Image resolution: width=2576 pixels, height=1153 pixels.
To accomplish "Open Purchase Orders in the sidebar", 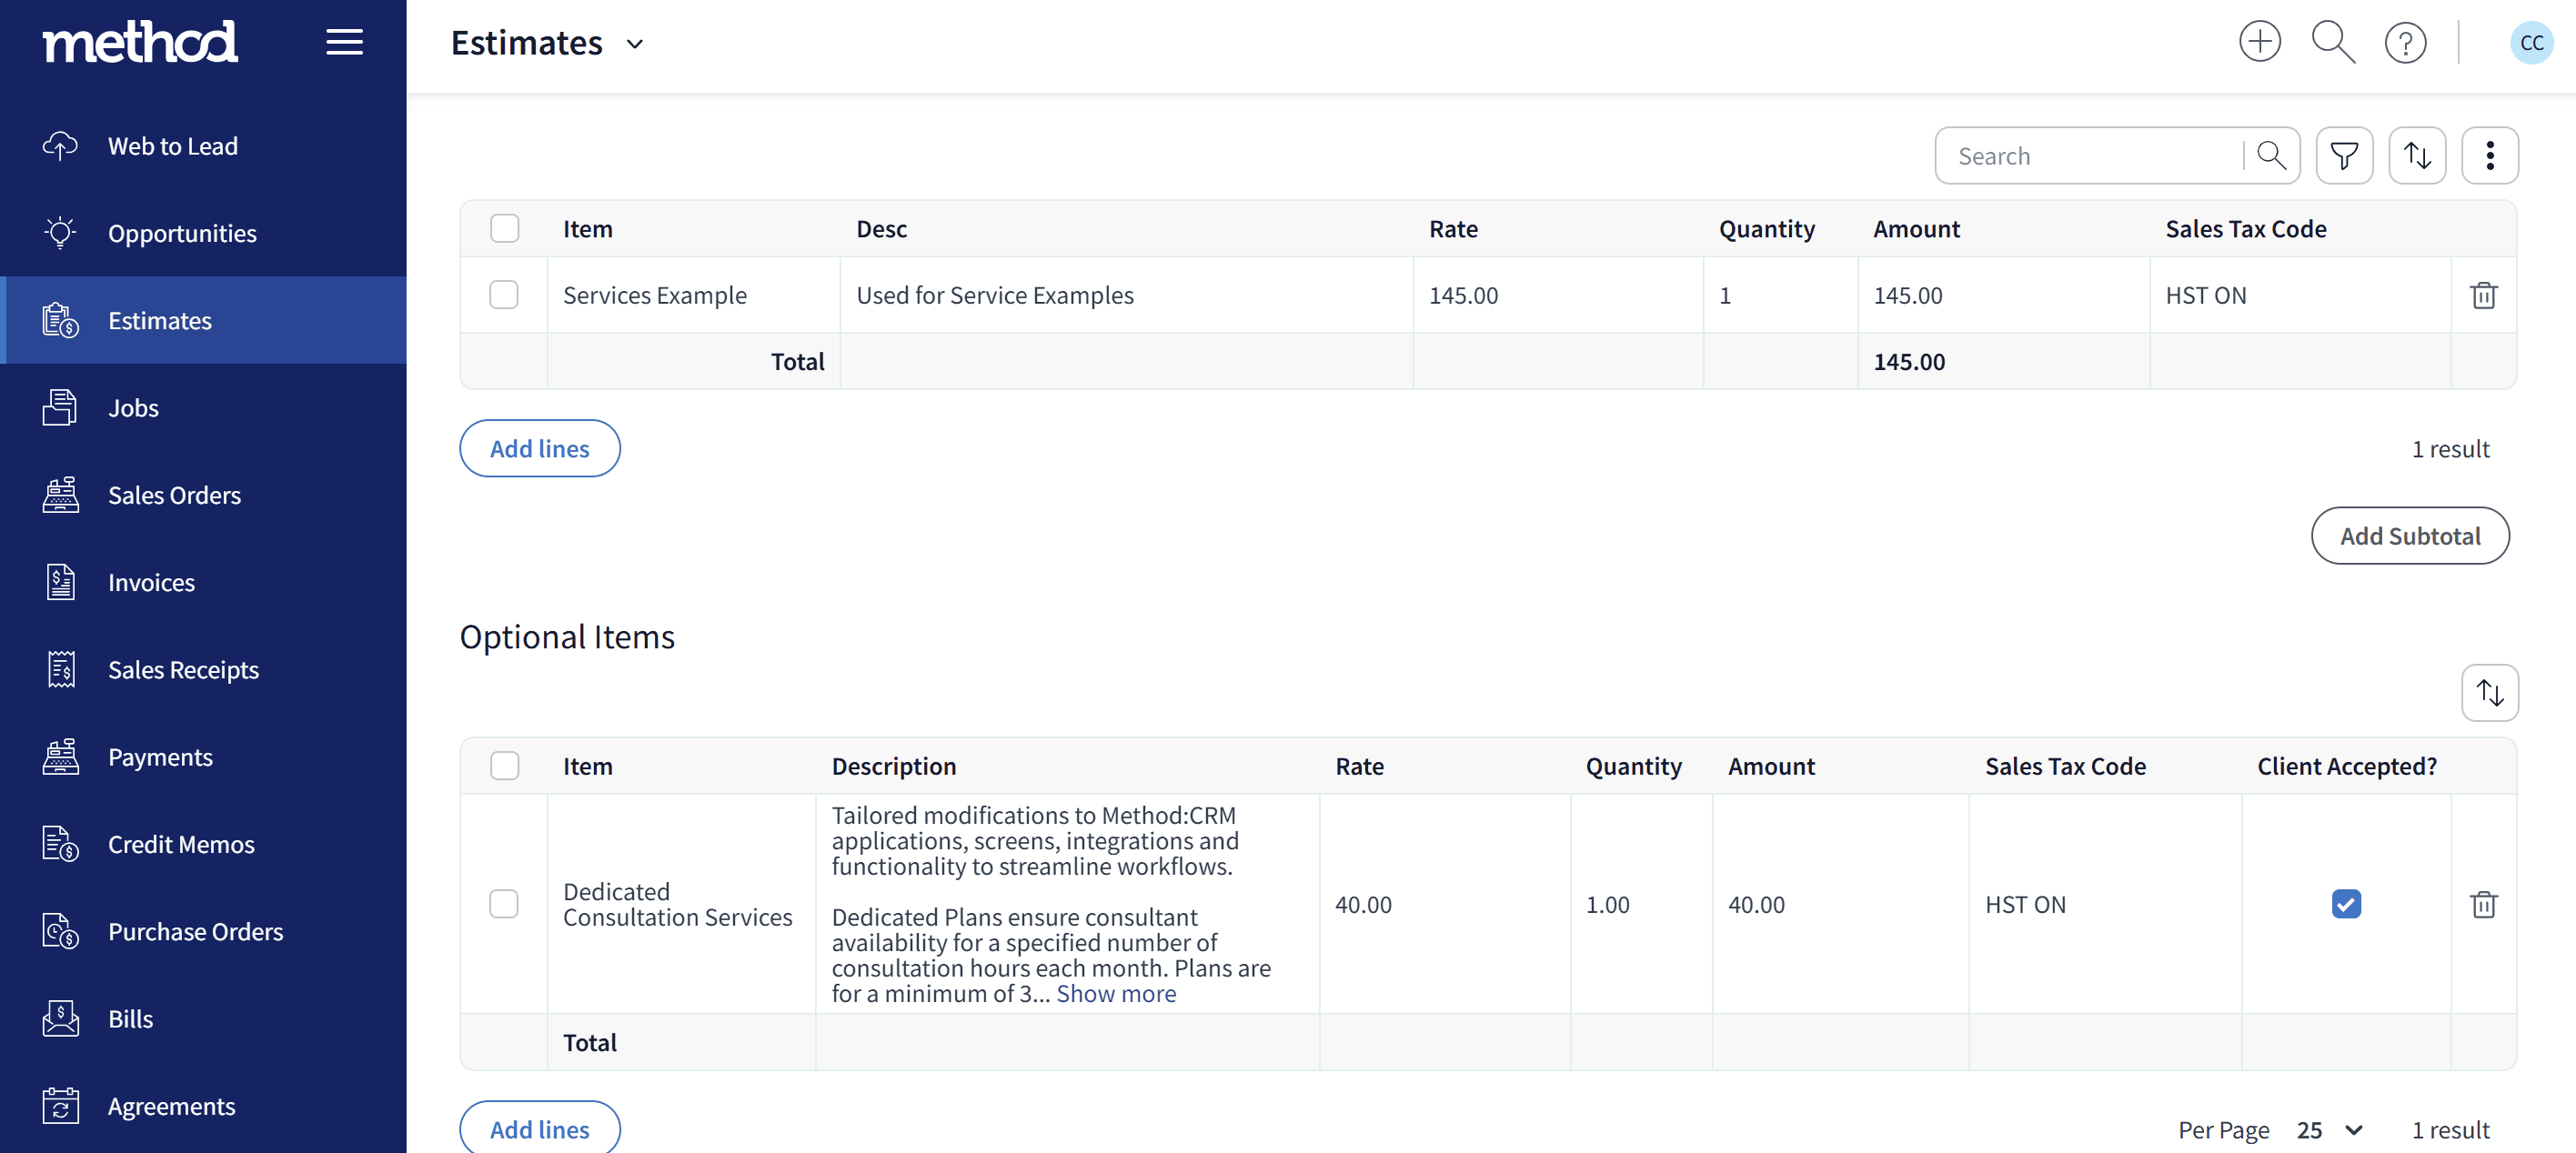I will 203,931.
